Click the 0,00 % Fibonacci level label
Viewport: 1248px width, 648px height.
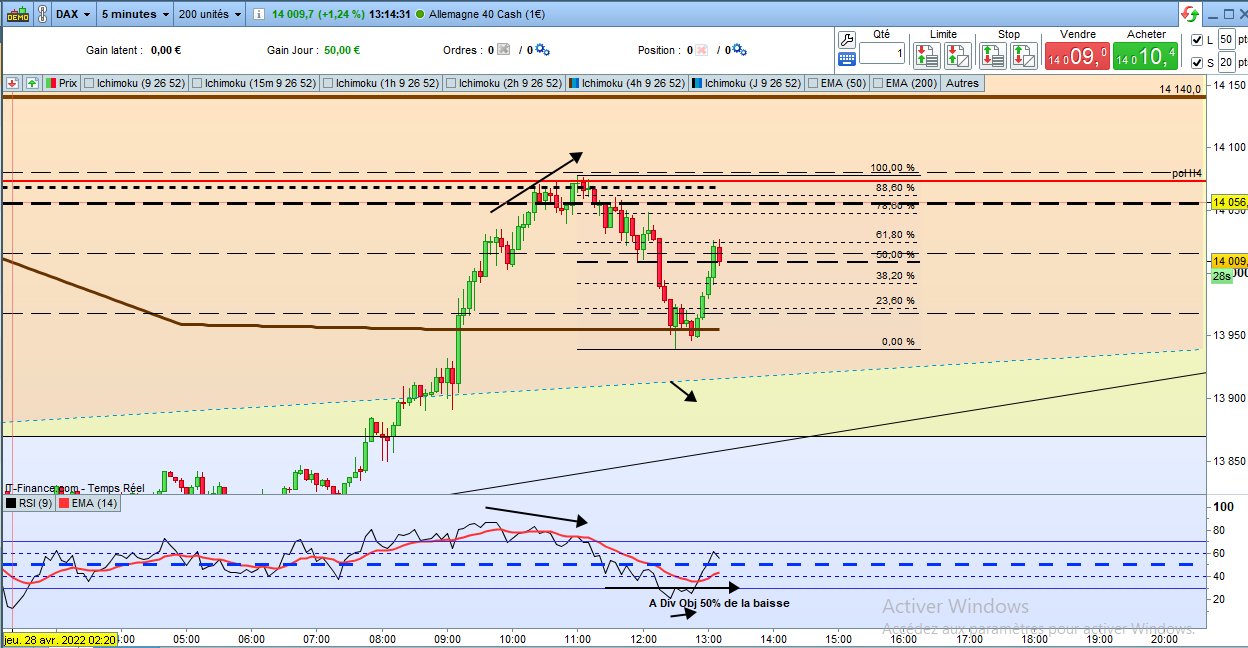pyautogui.click(x=898, y=341)
